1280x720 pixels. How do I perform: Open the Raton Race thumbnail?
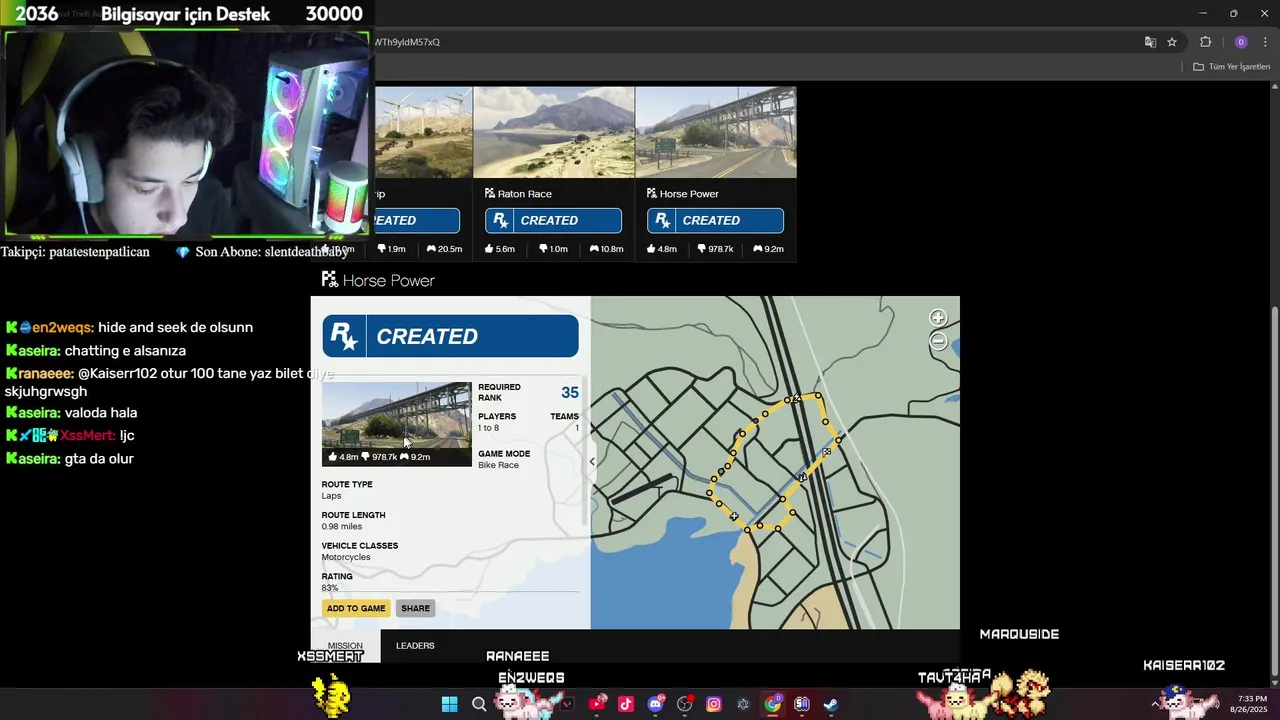click(554, 132)
